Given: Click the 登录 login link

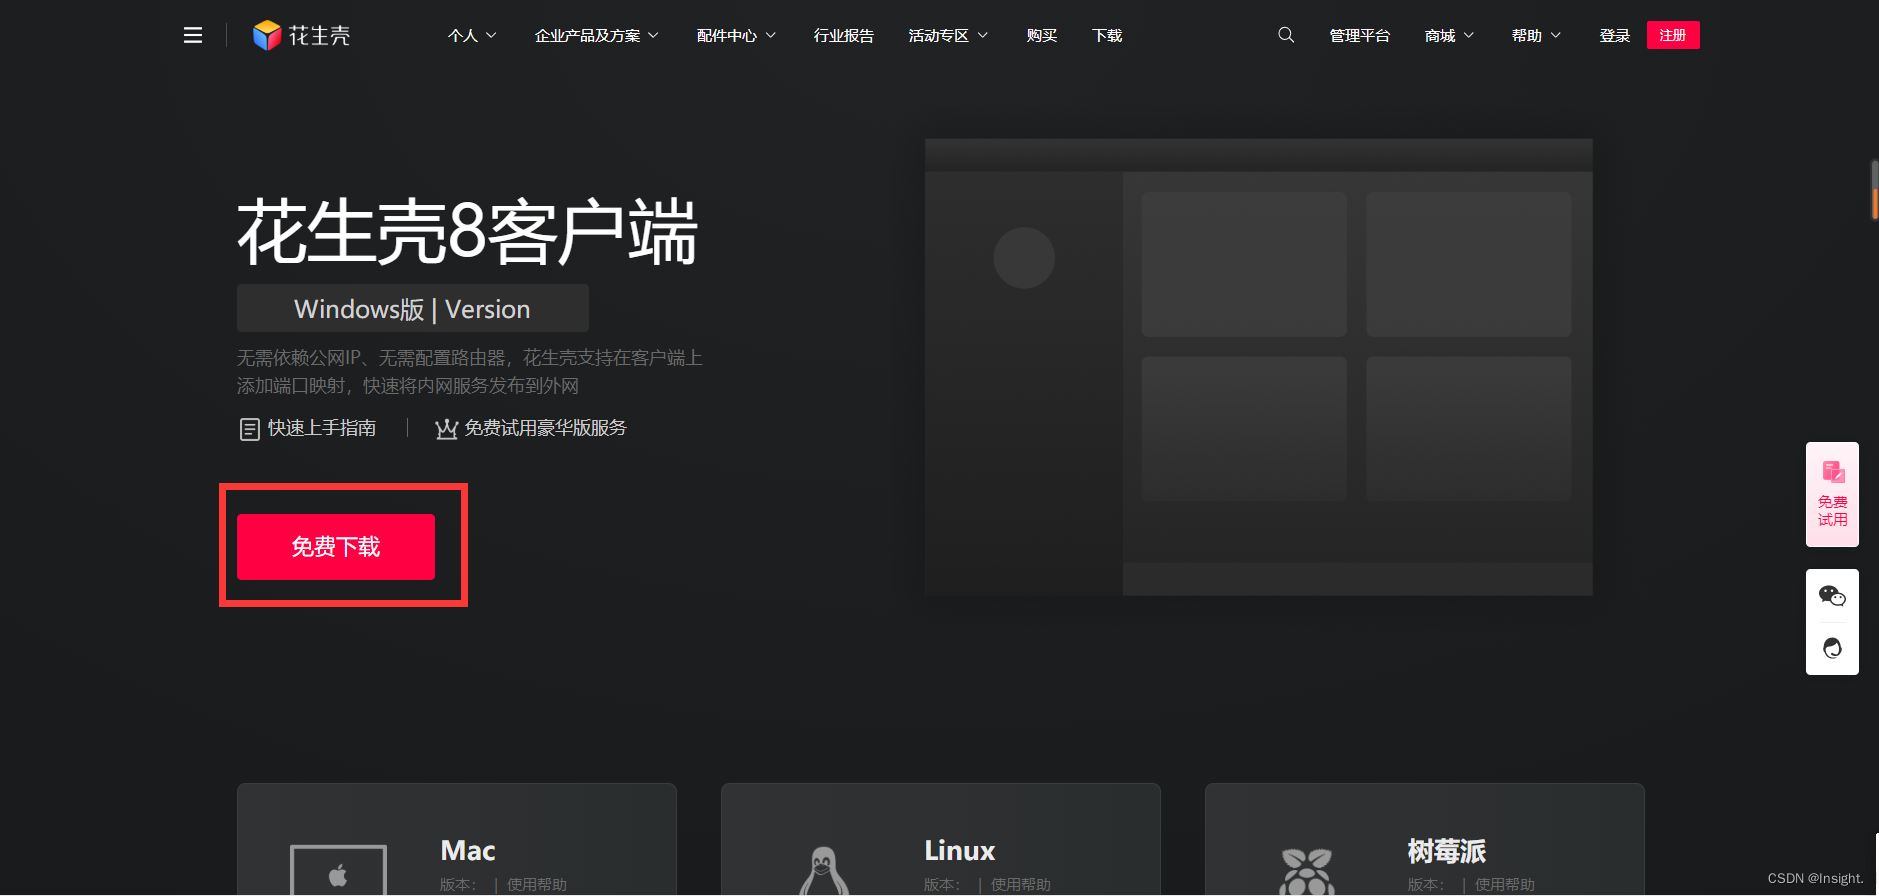Looking at the screenshot, I should pos(1614,36).
